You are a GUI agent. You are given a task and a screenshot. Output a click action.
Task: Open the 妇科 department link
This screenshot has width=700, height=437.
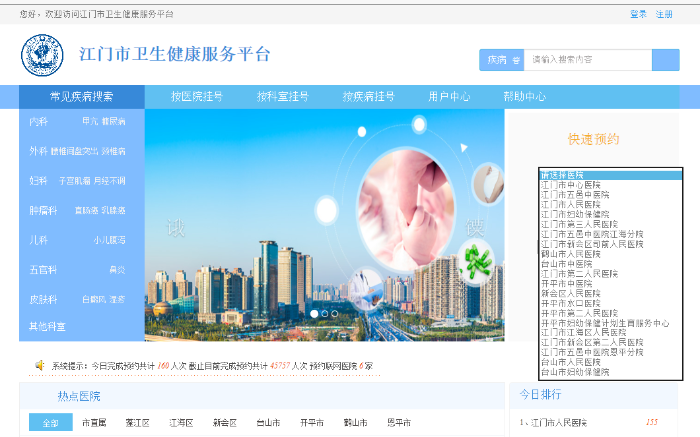point(38,181)
